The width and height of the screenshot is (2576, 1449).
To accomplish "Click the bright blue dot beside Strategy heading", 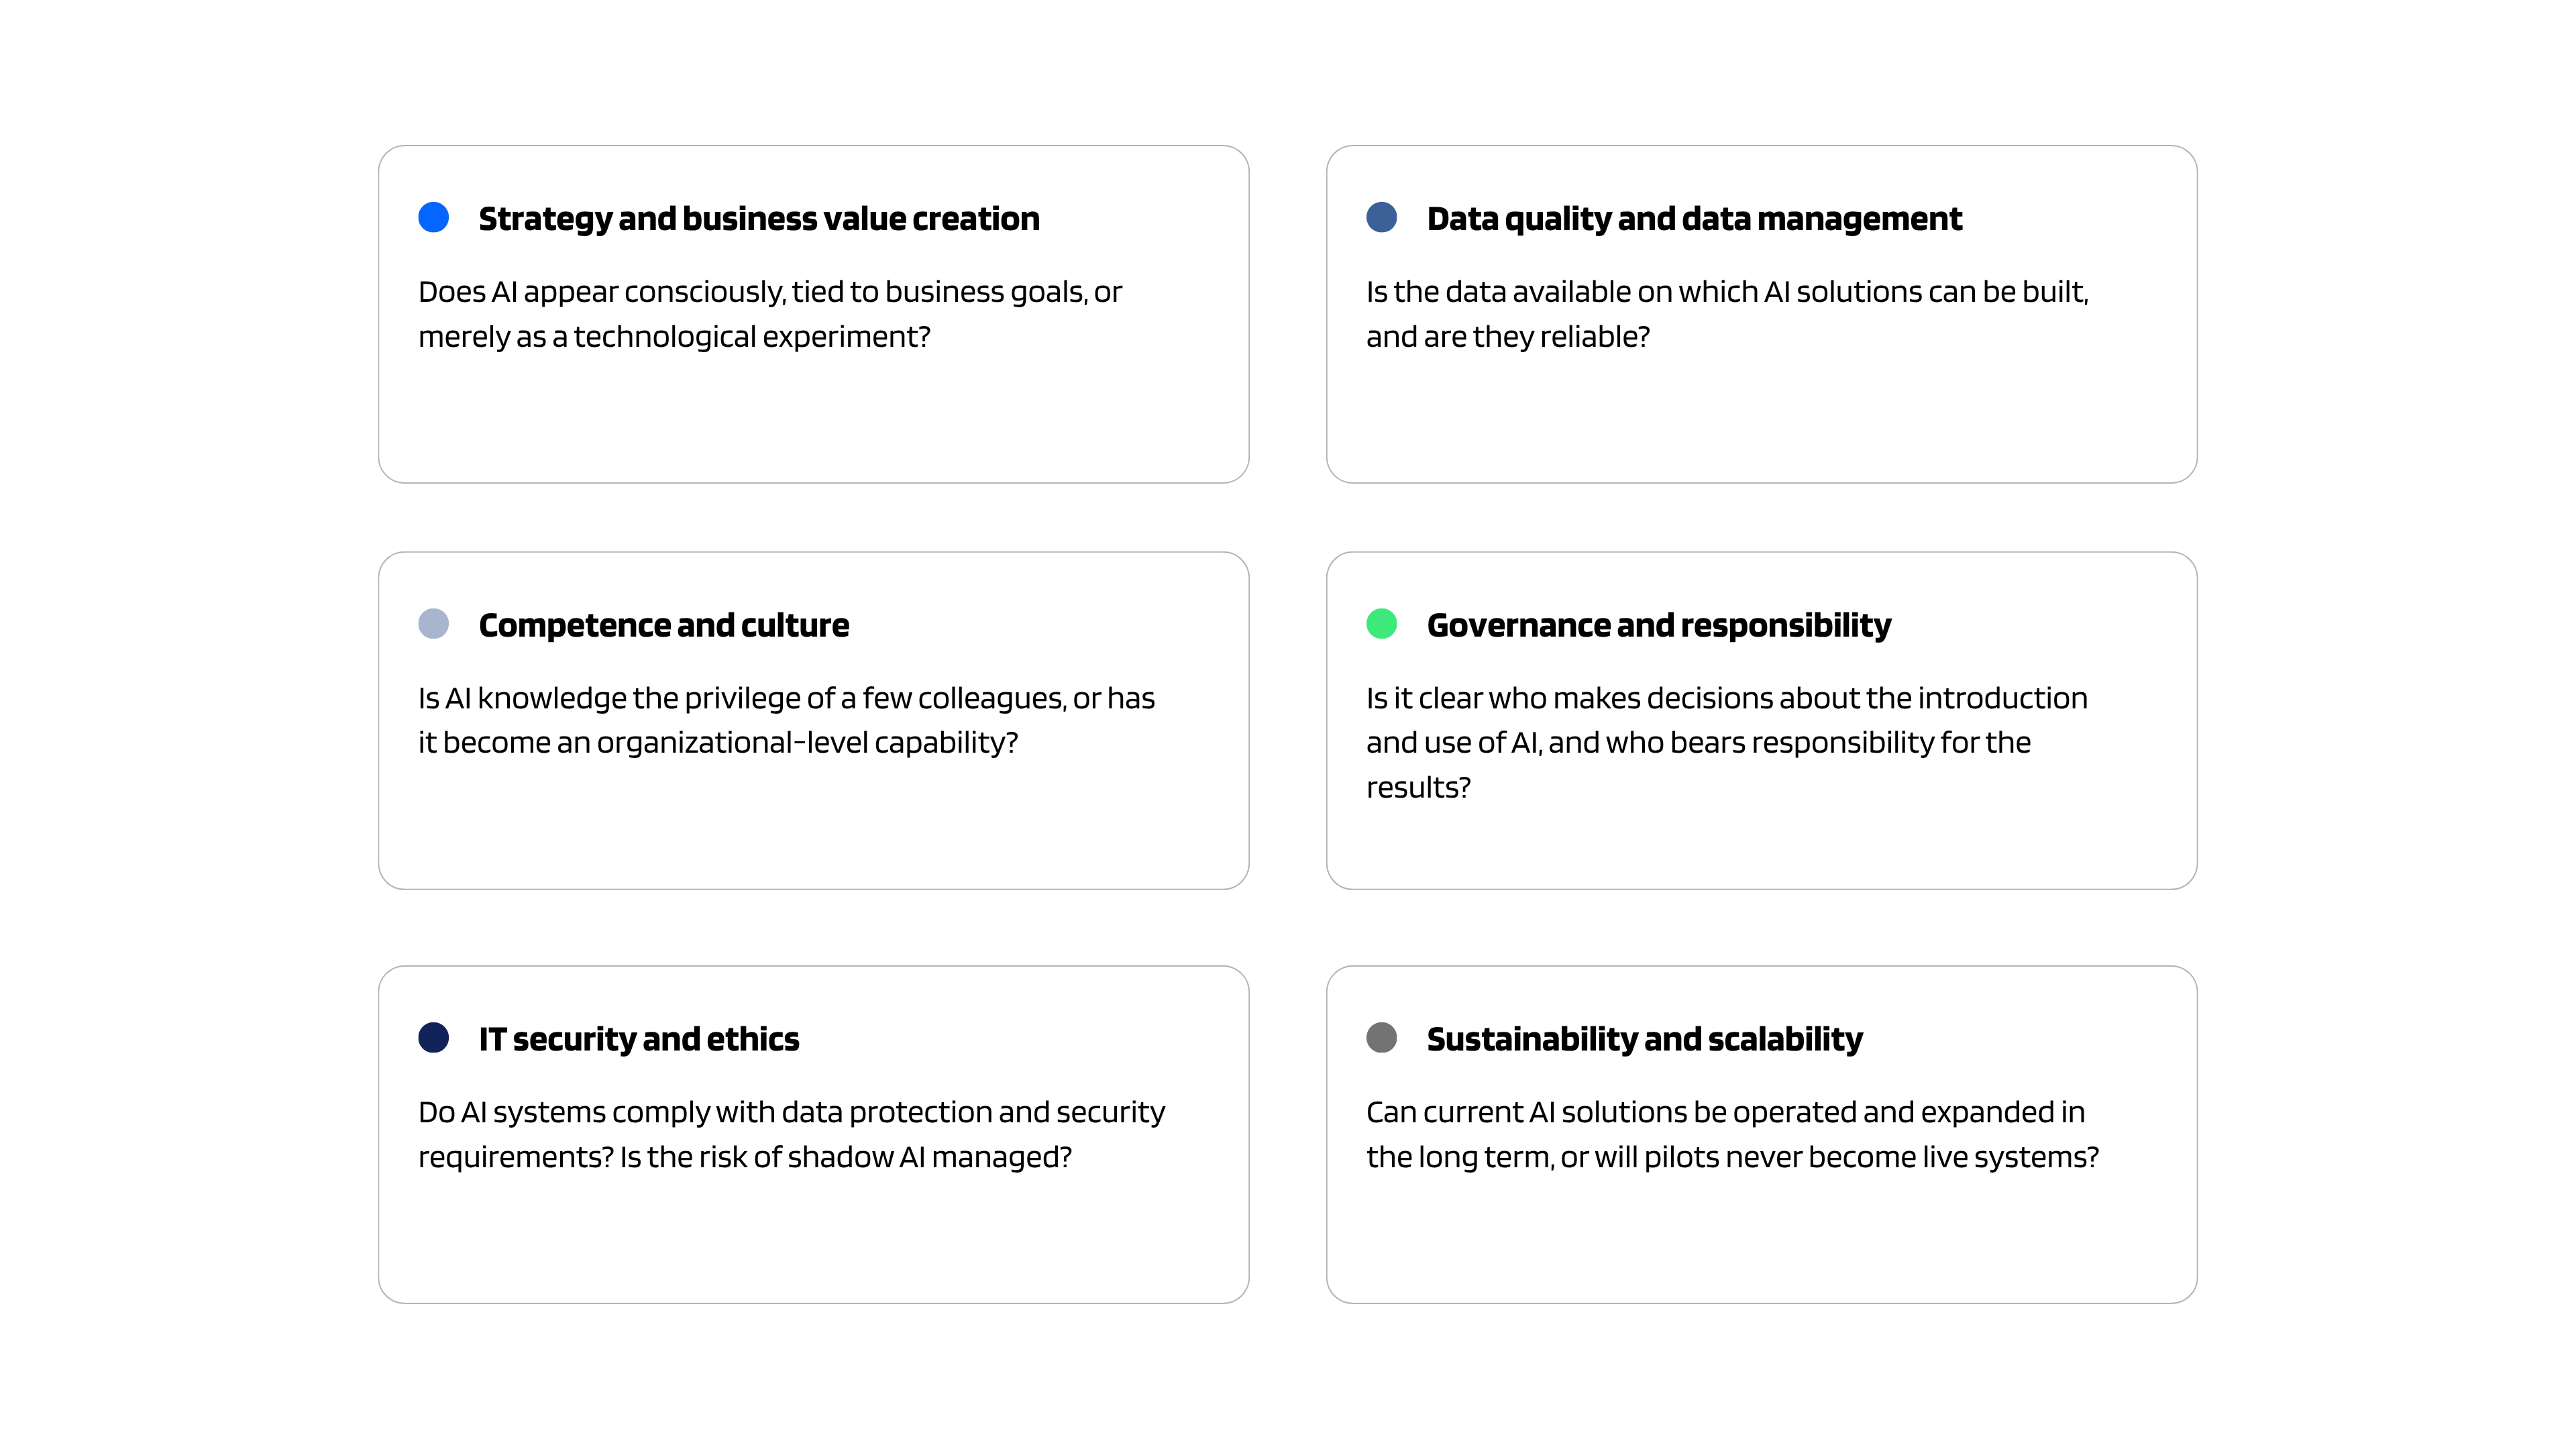I will point(433,217).
